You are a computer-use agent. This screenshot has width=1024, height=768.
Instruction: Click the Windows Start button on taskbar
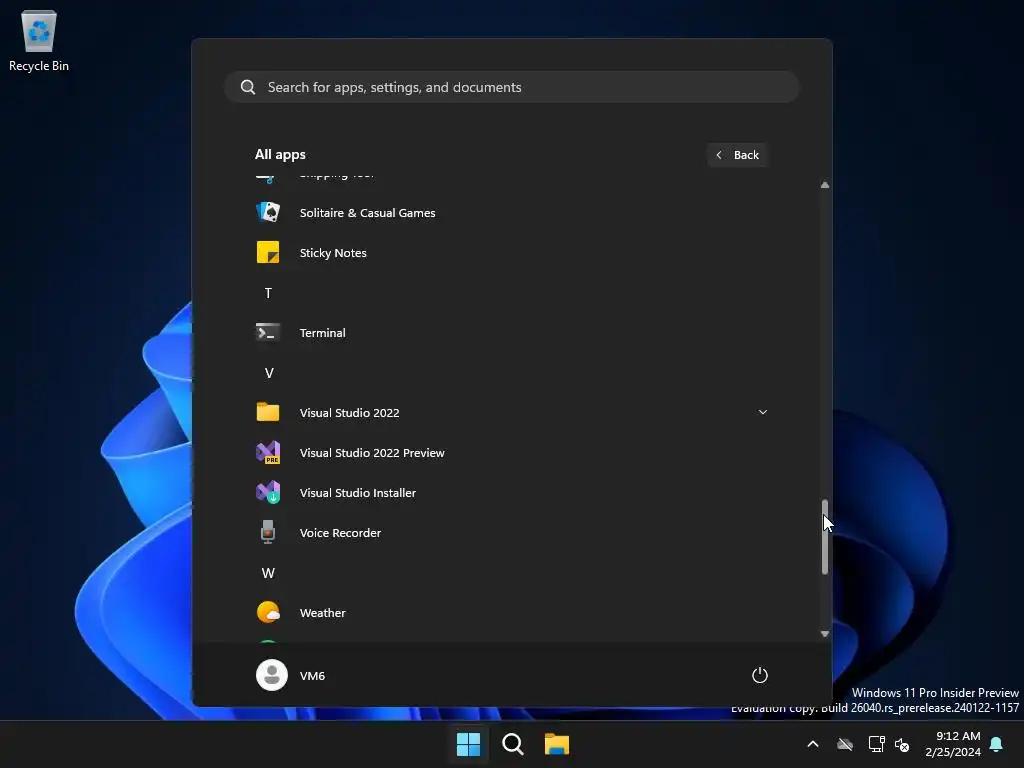pyautogui.click(x=468, y=744)
